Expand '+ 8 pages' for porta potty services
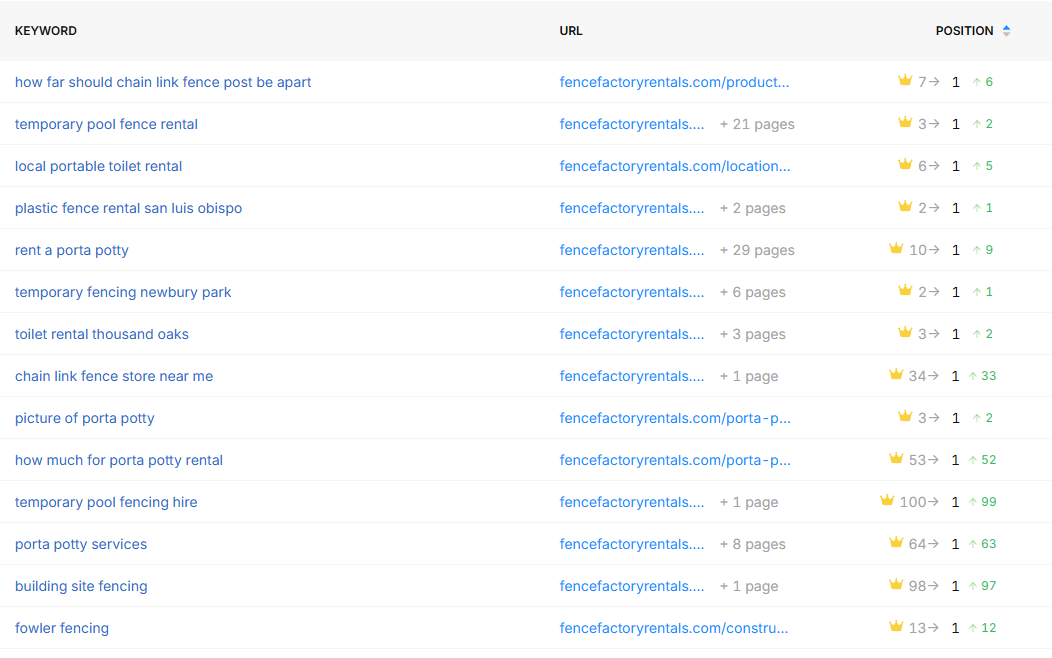 (752, 544)
